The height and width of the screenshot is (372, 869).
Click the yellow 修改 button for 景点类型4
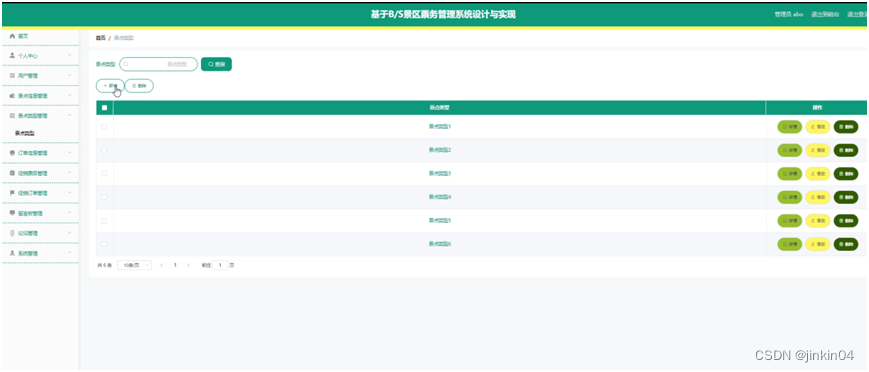tap(817, 197)
